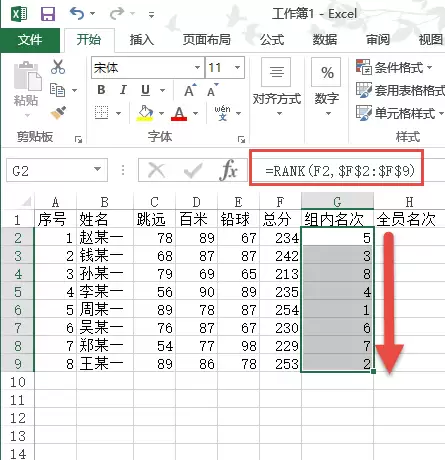Open the Name Box dropdown arrow
Viewport: 445px width, 460px height.
(x=98, y=169)
